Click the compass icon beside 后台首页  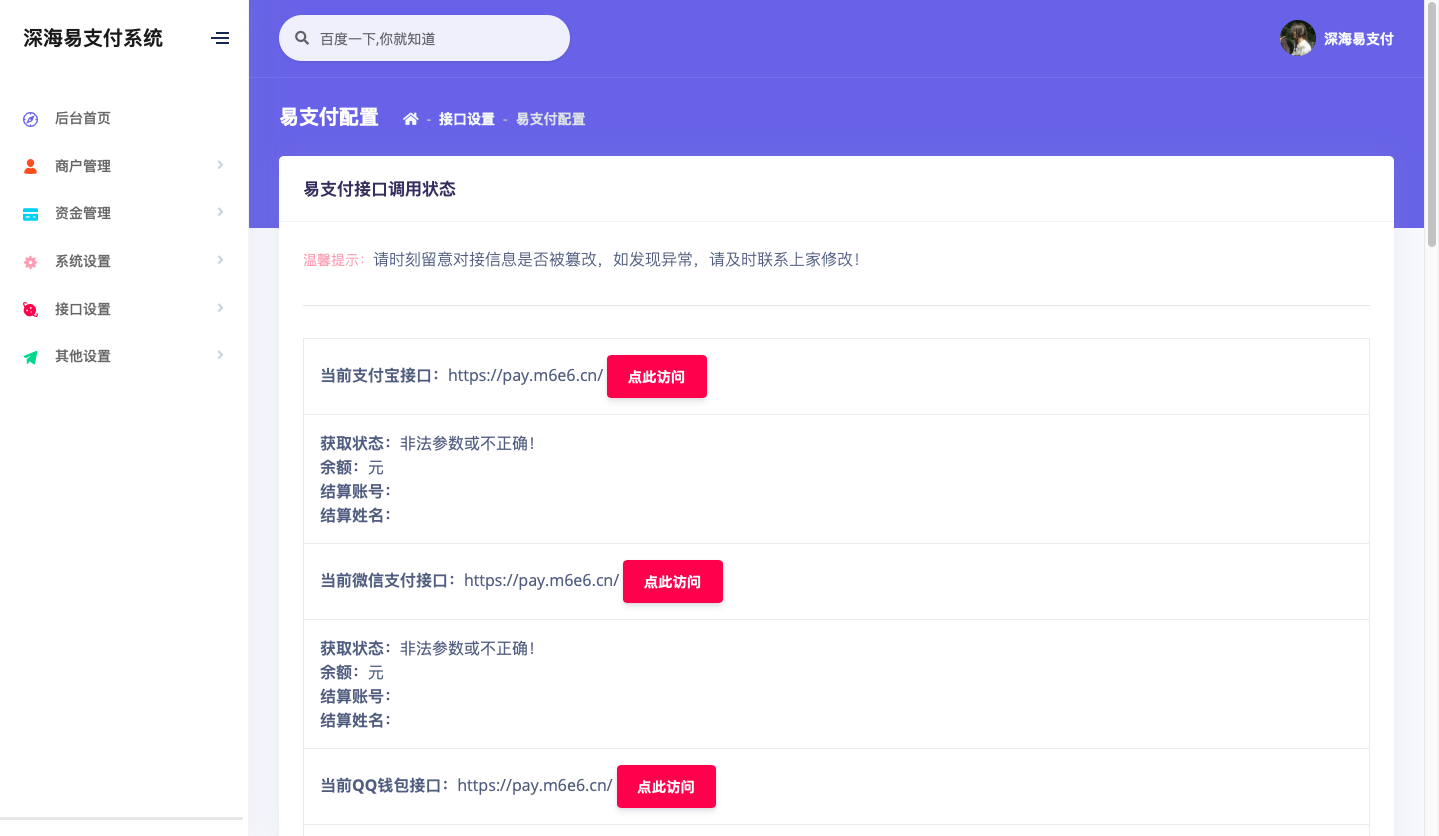(x=30, y=119)
